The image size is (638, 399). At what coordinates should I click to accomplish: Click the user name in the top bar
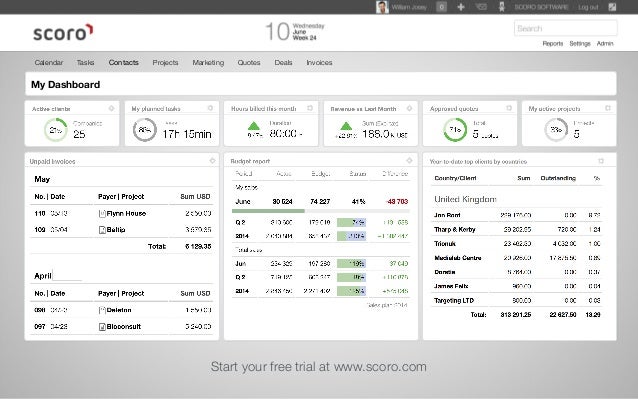(x=409, y=7)
